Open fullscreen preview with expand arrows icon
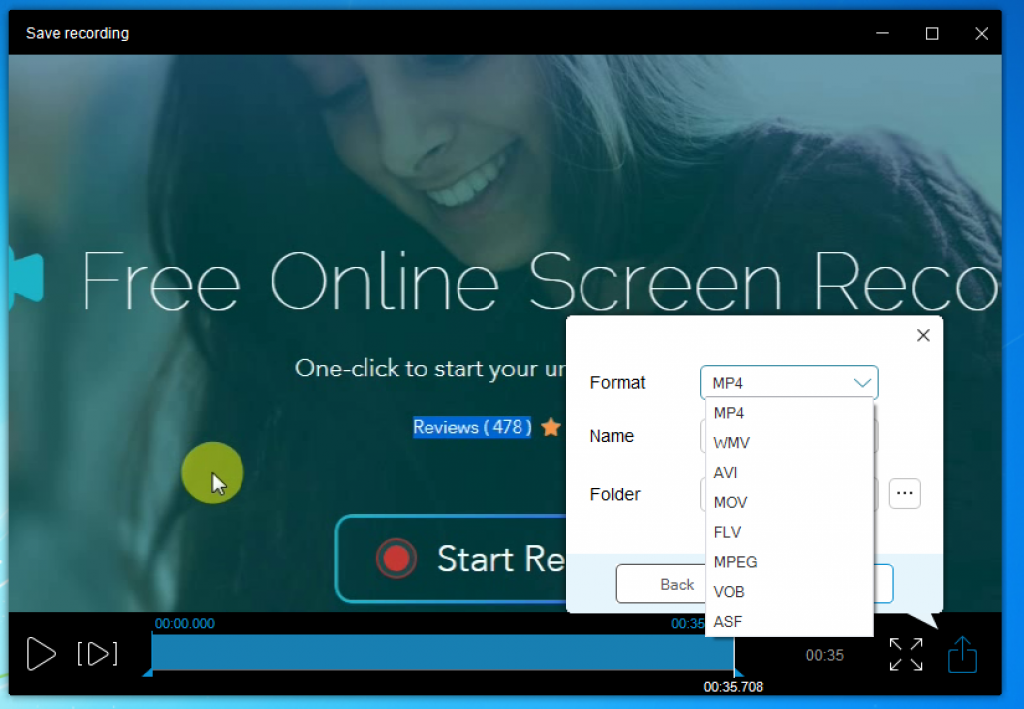This screenshot has height=709, width=1024. tap(906, 655)
